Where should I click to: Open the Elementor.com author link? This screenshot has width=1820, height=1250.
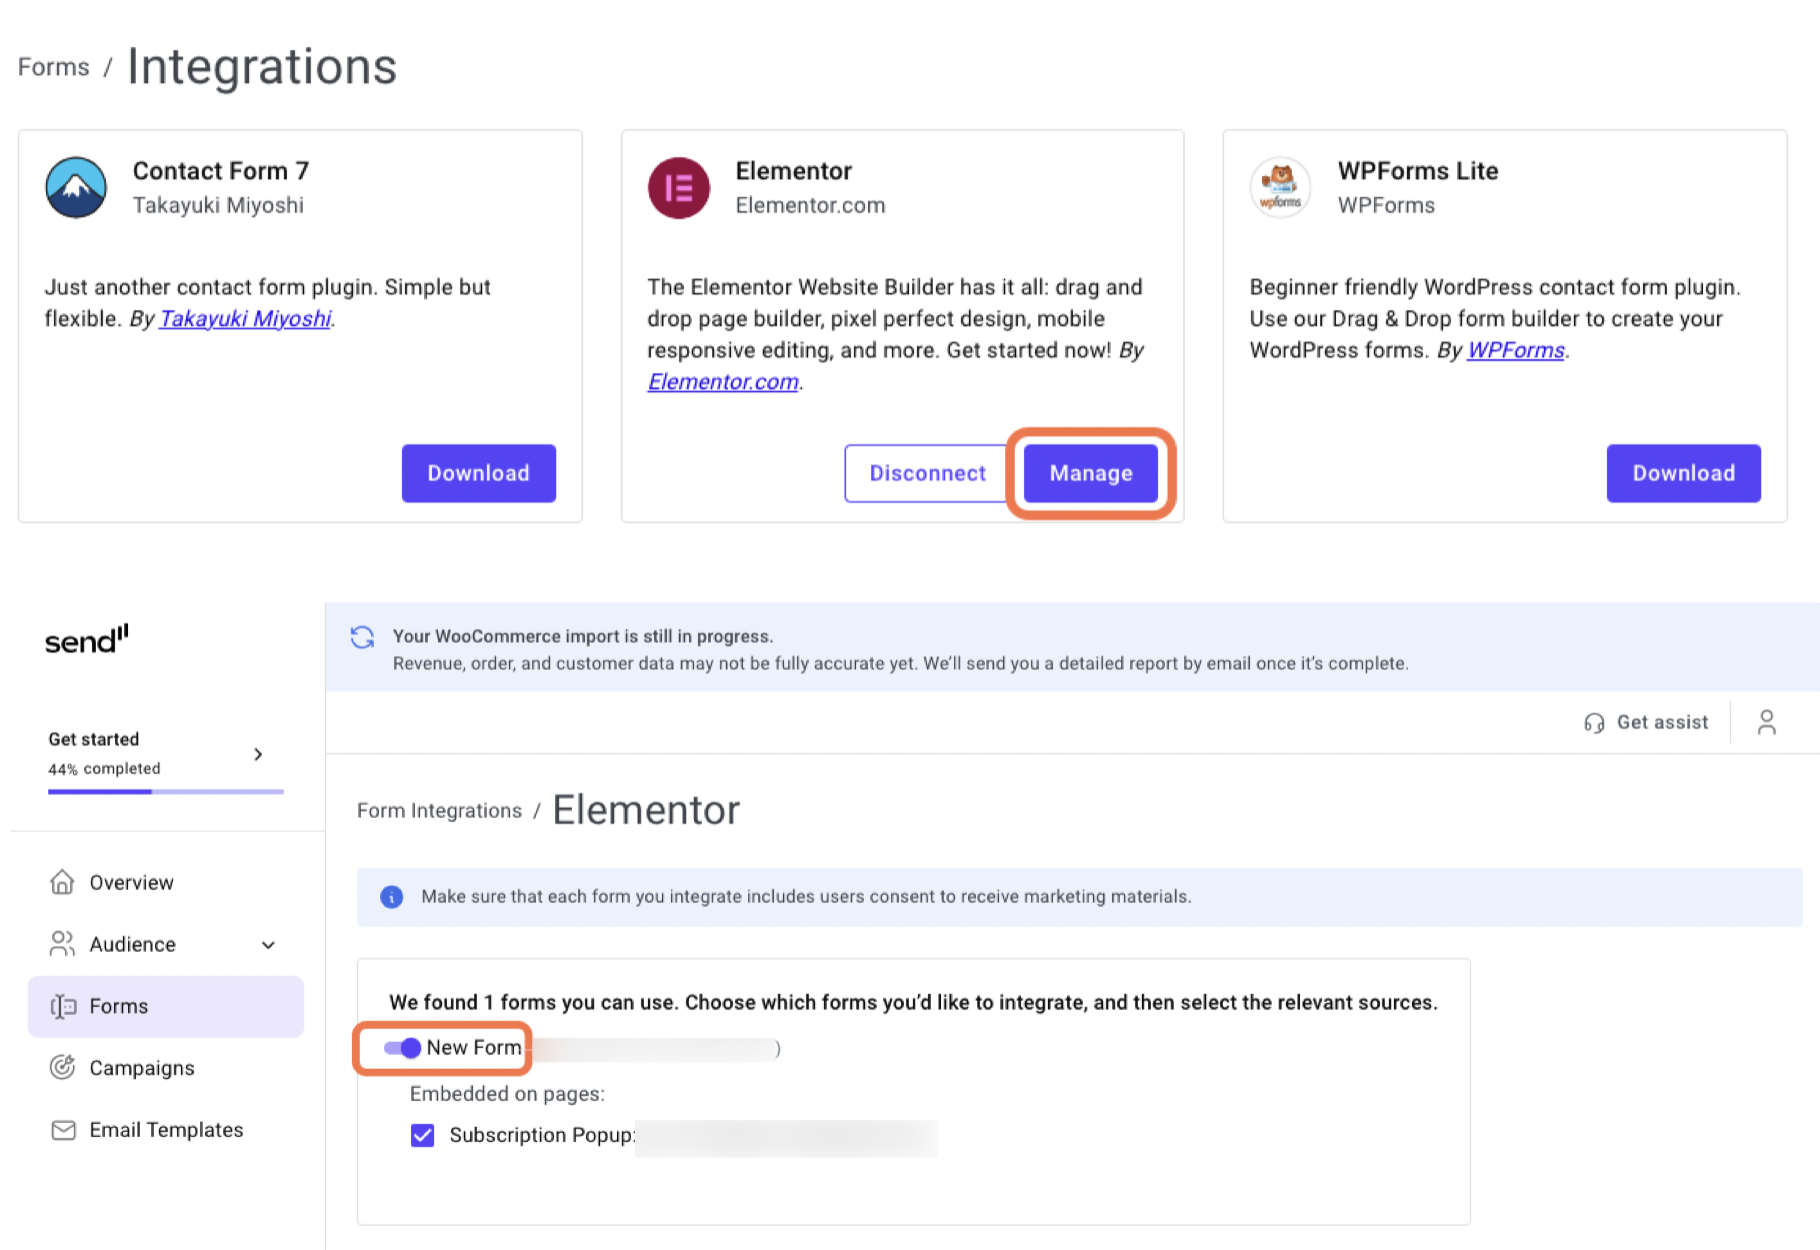[x=723, y=382]
